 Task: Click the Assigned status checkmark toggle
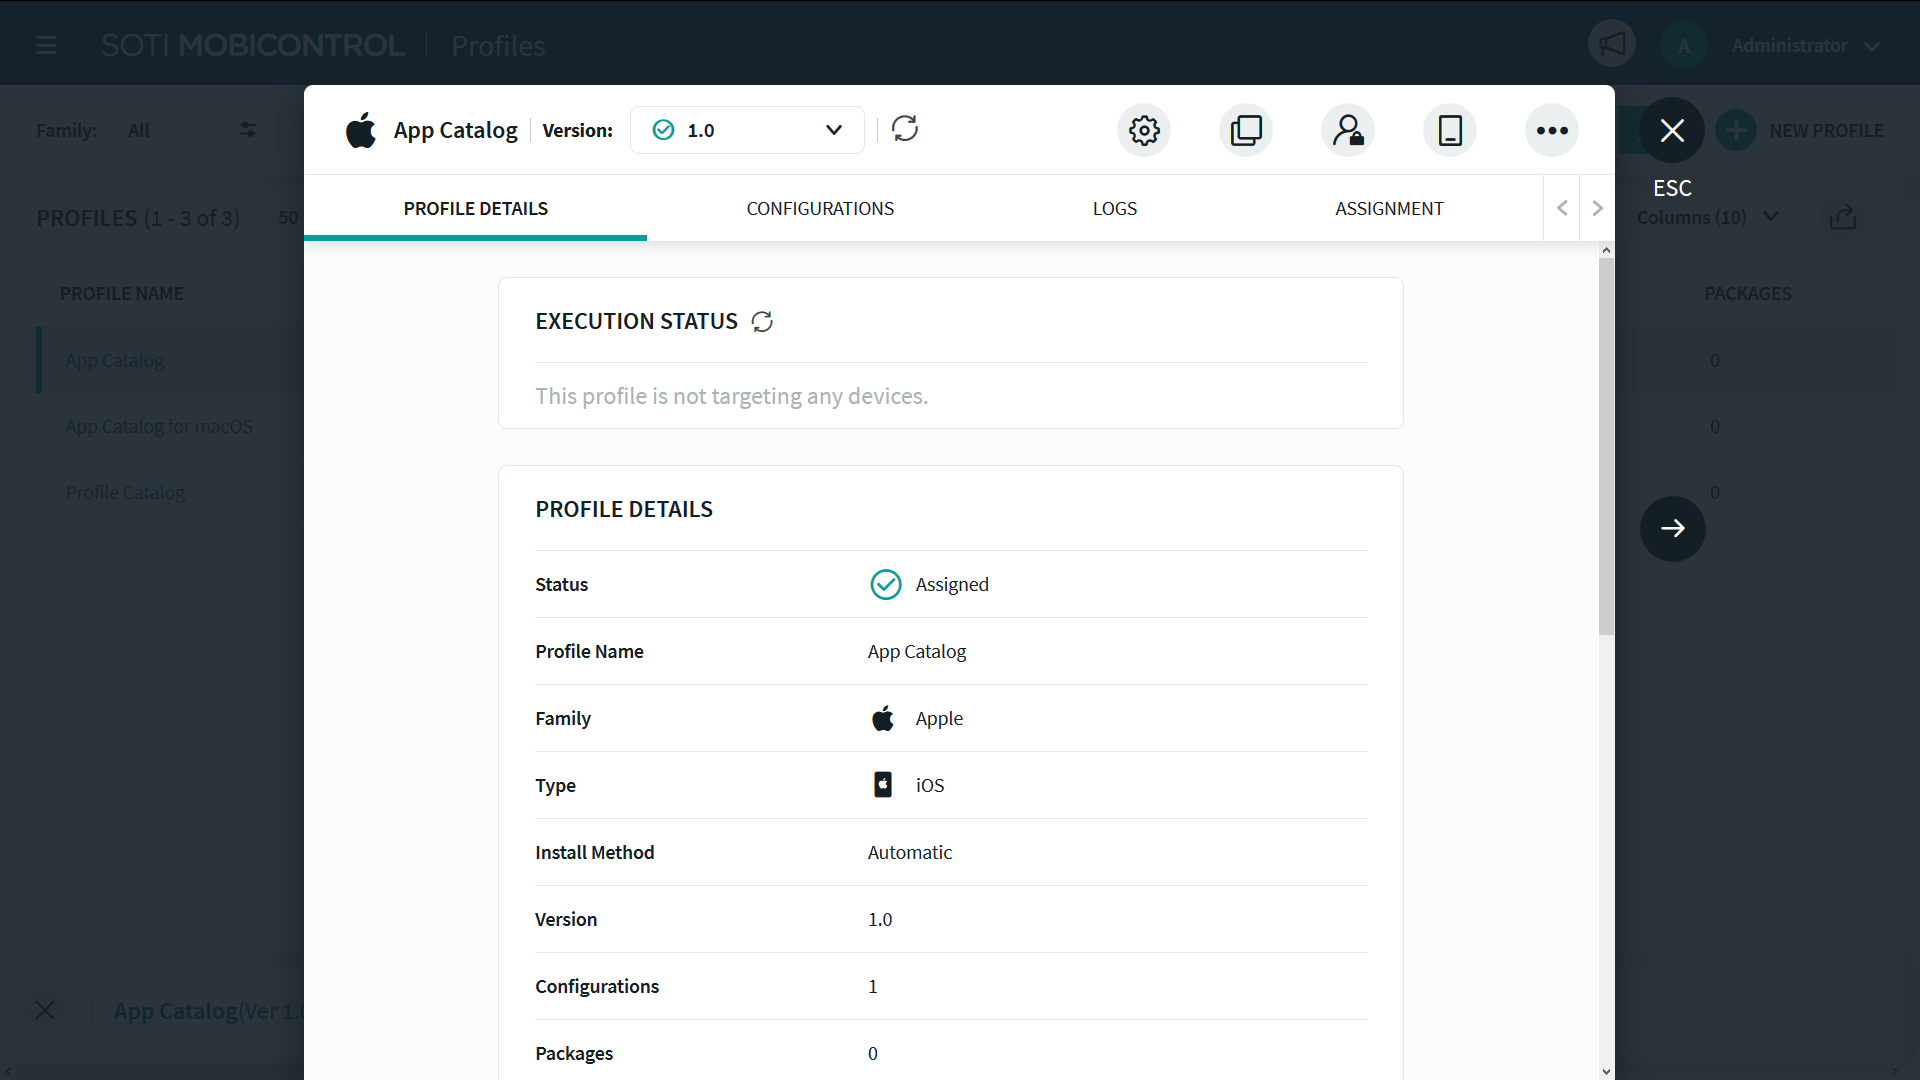click(x=884, y=583)
